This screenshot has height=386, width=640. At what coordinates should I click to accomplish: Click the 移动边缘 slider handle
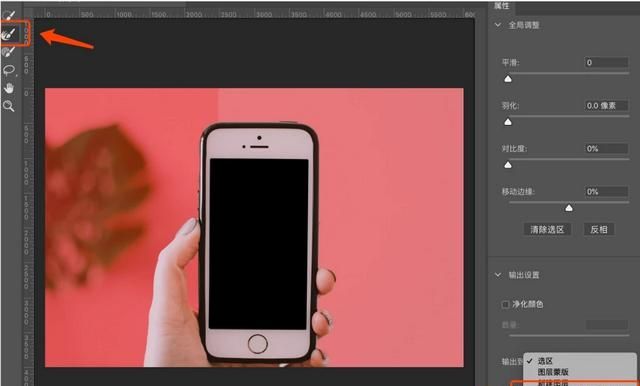pos(569,208)
